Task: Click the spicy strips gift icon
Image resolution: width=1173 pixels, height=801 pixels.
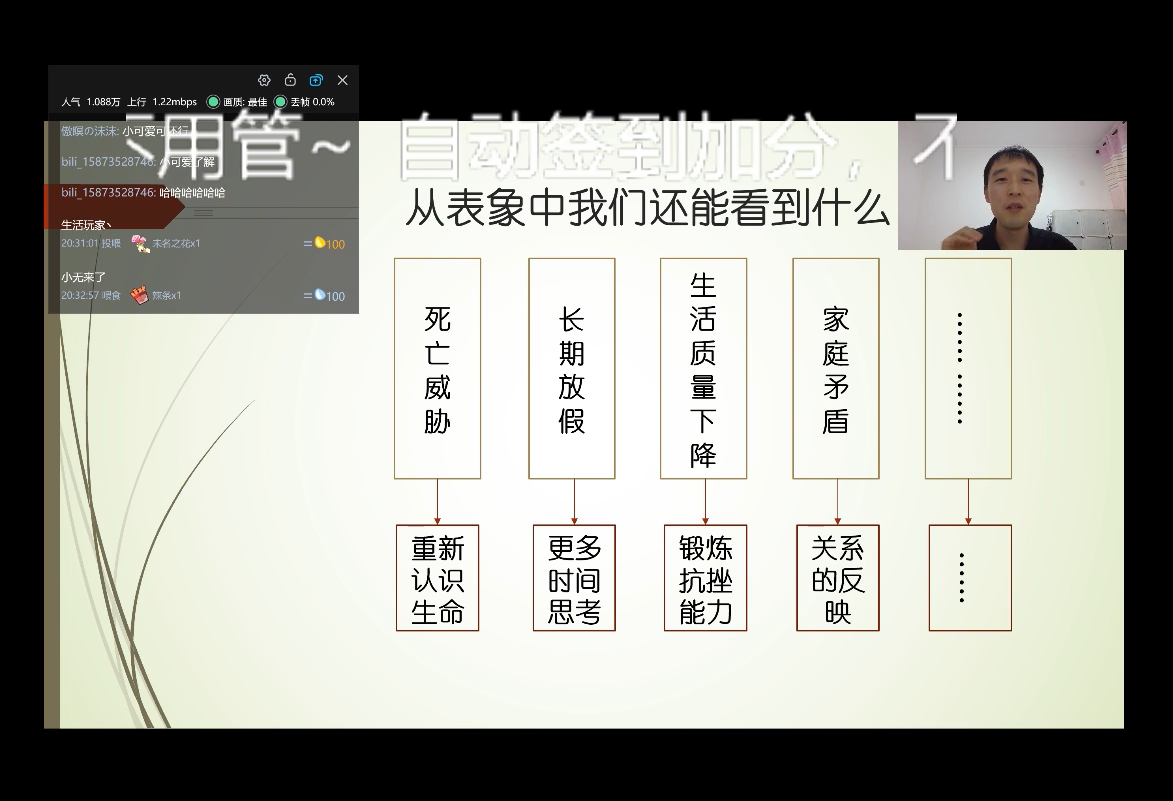Action: [138, 295]
